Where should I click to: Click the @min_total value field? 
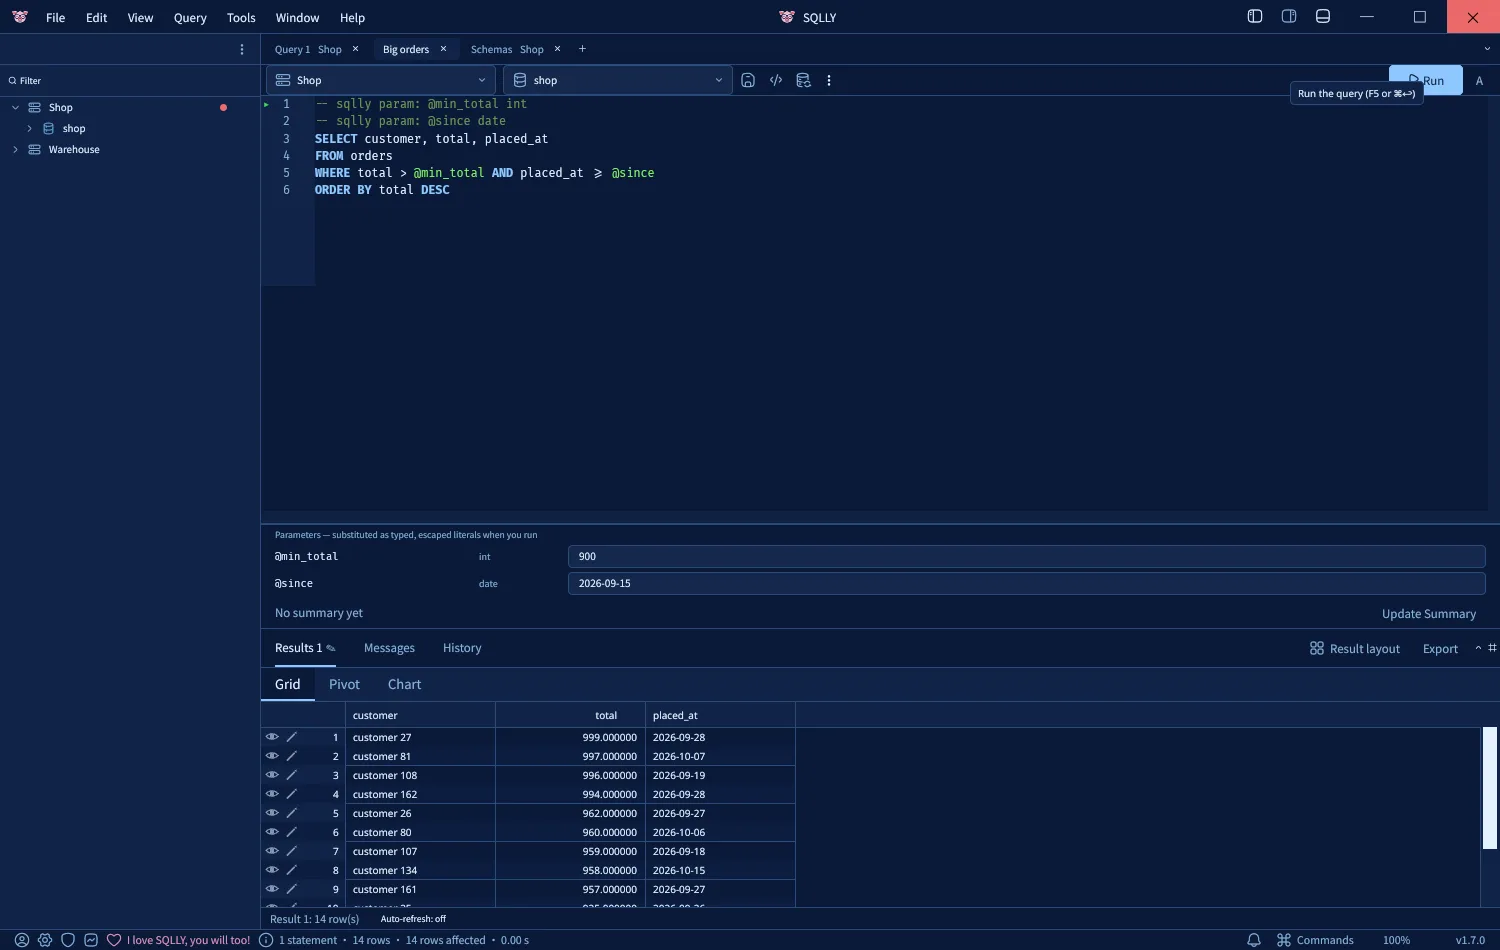[1026, 556]
